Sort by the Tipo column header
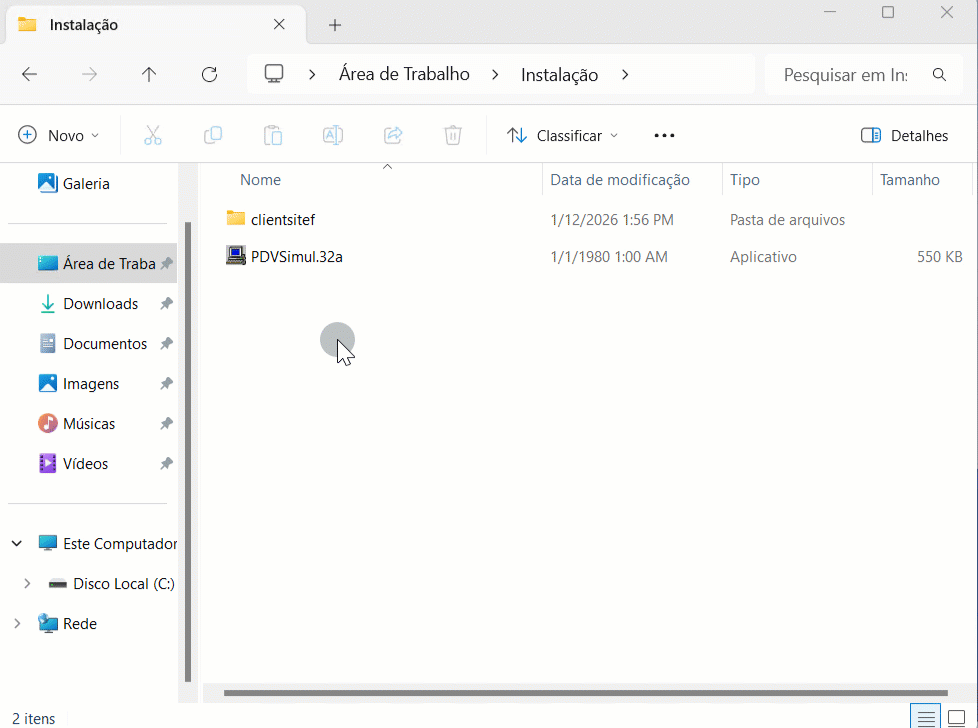This screenshot has width=978, height=728. click(x=745, y=180)
